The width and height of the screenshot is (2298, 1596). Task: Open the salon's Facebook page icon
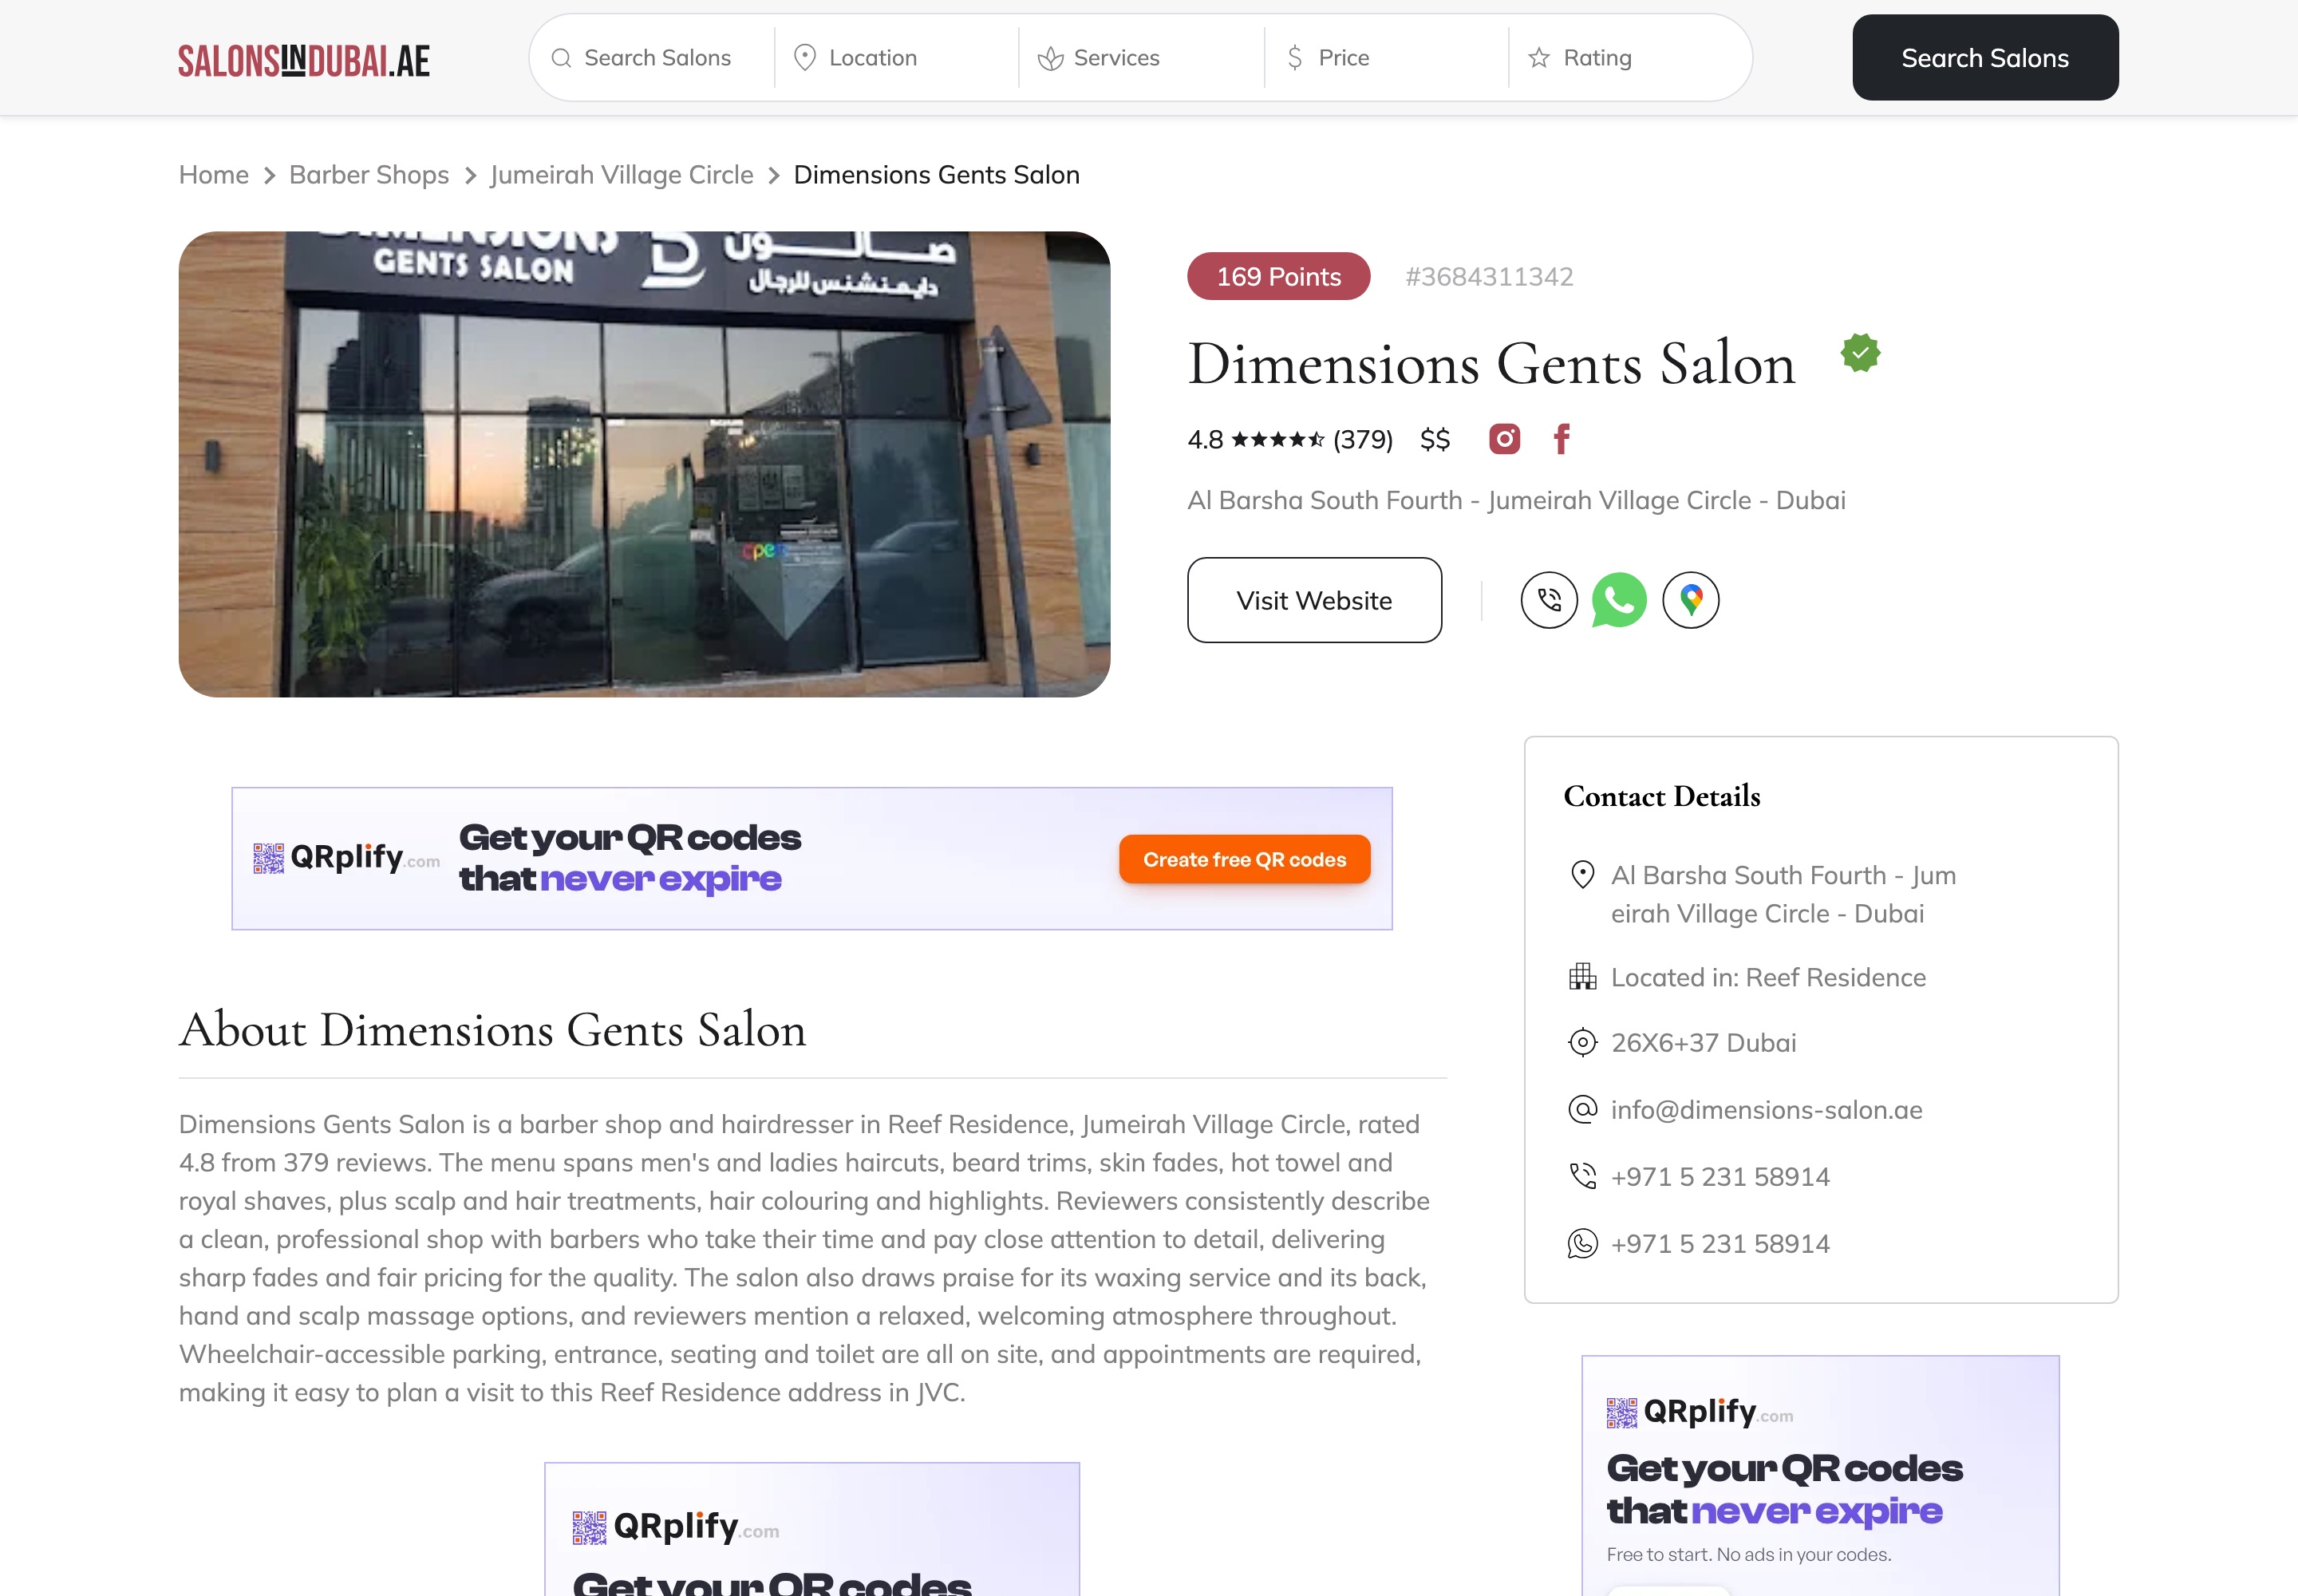pyautogui.click(x=1562, y=439)
